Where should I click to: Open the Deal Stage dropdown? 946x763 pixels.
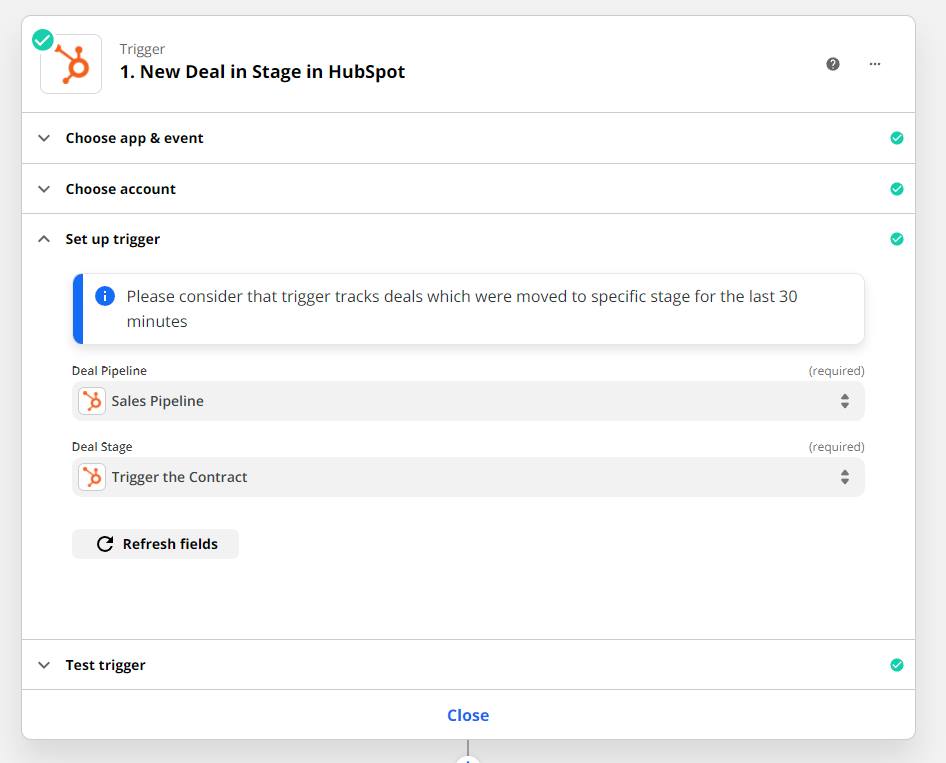point(468,477)
